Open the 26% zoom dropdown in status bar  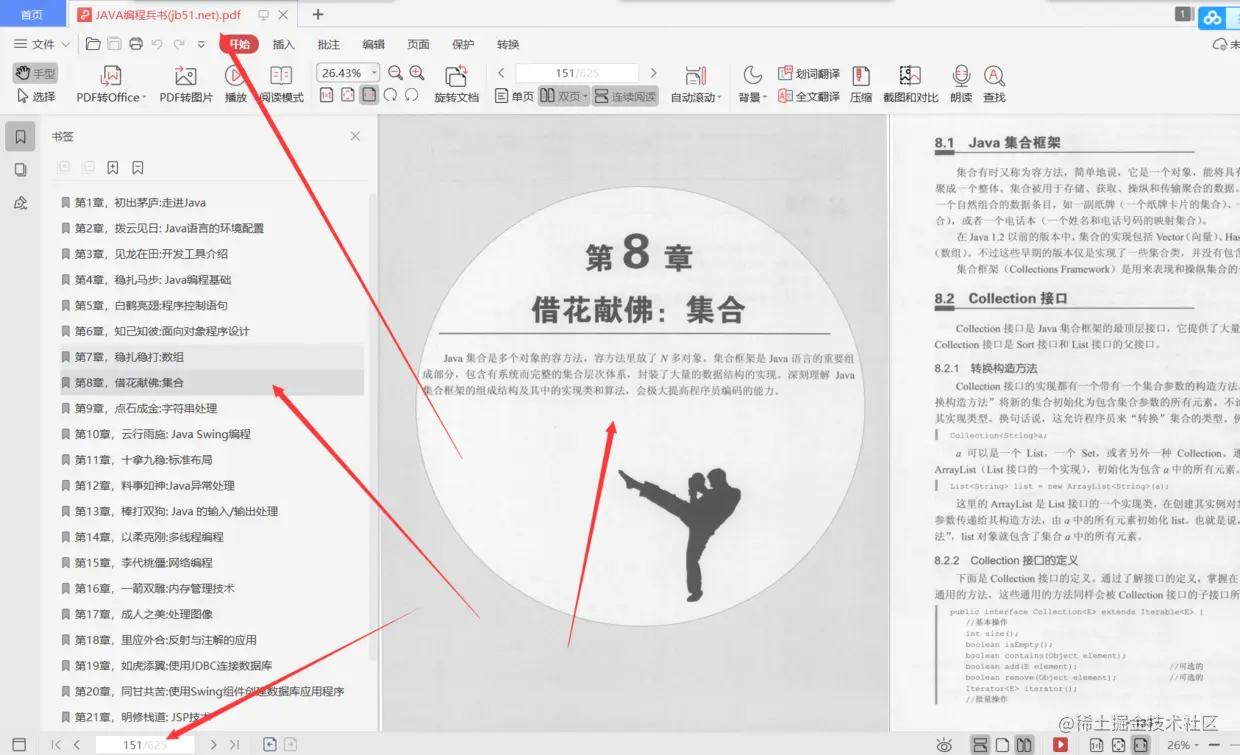(1184, 745)
